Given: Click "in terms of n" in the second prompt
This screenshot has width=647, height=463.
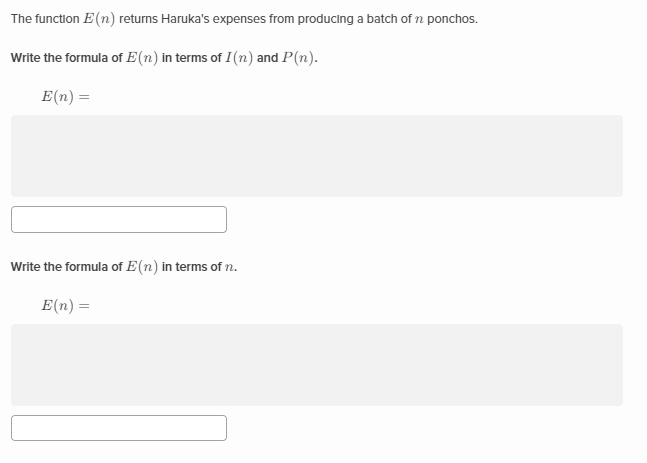Looking at the screenshot, I should [x=199, y=267].
